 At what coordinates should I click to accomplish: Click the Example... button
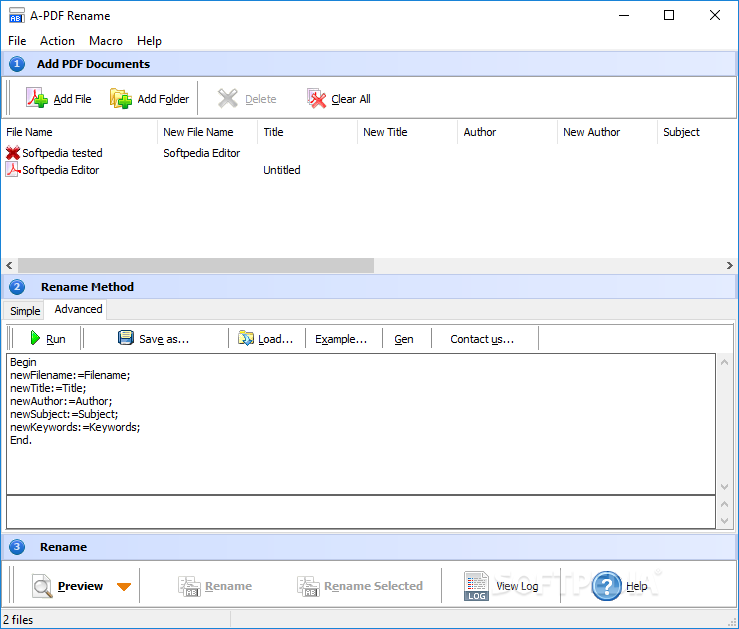coord(341,339)
